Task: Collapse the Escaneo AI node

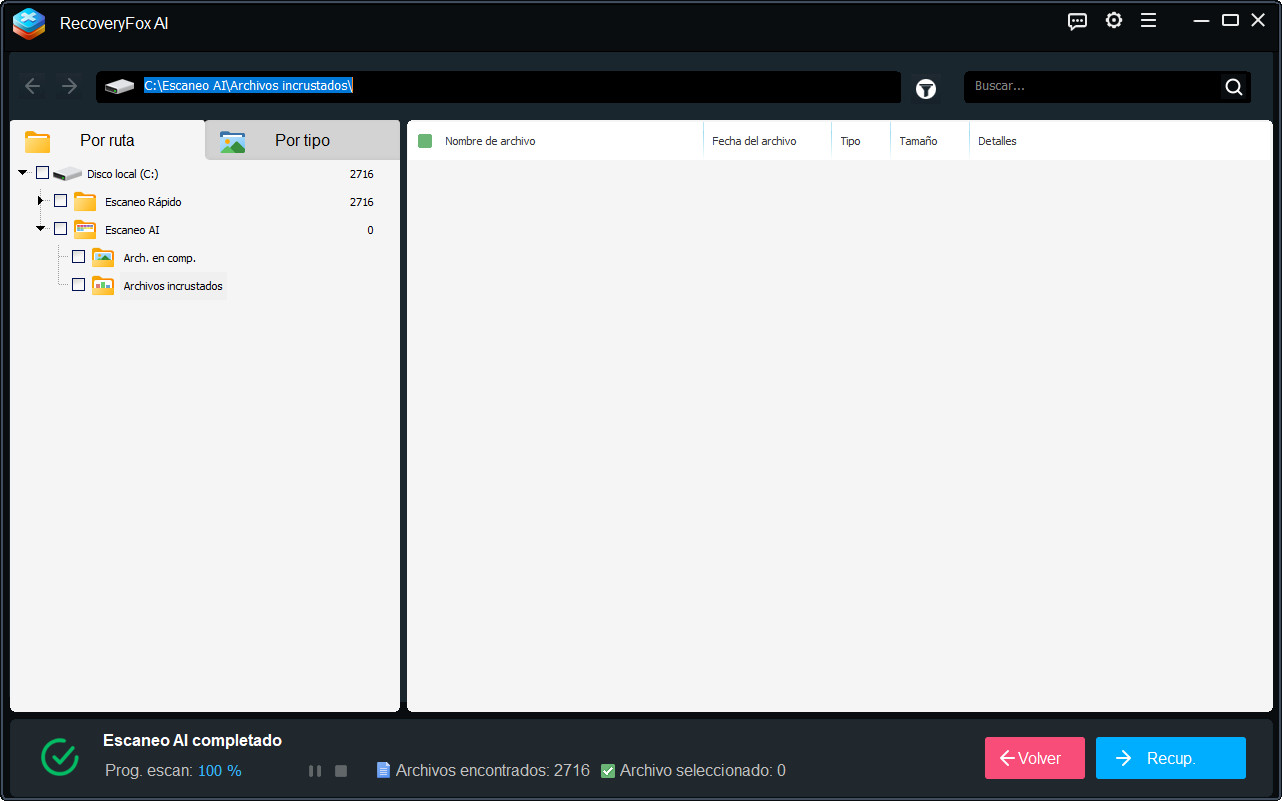Action: pos(40,228)
